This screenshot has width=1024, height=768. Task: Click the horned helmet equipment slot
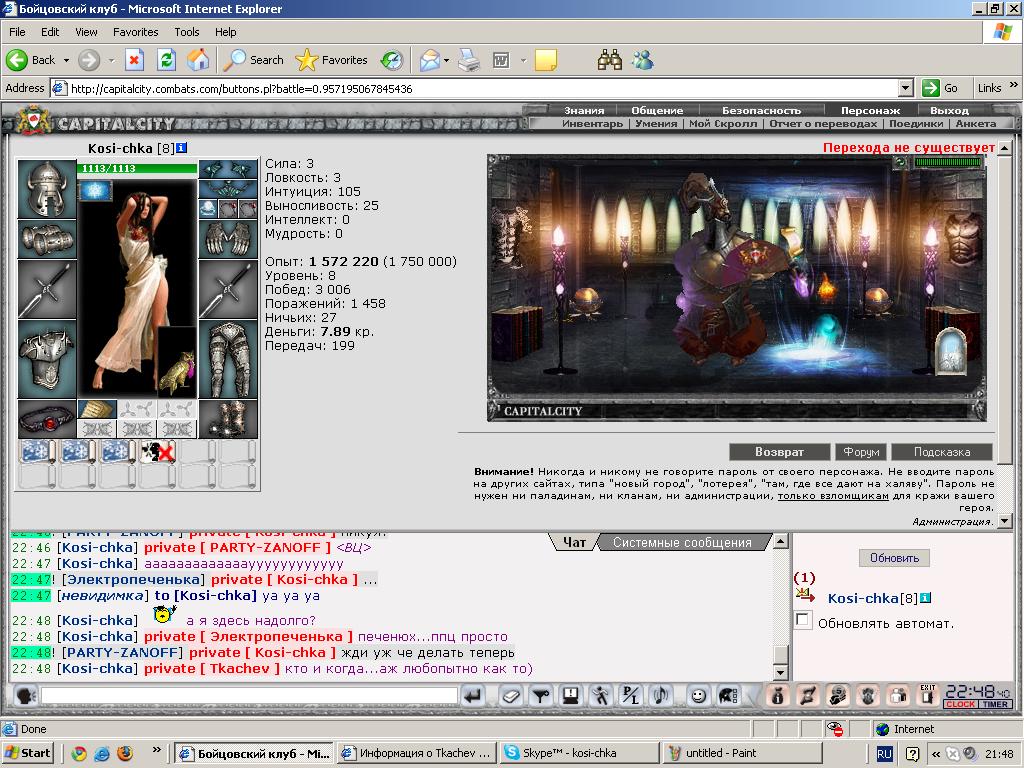click(x=47, y=189)
